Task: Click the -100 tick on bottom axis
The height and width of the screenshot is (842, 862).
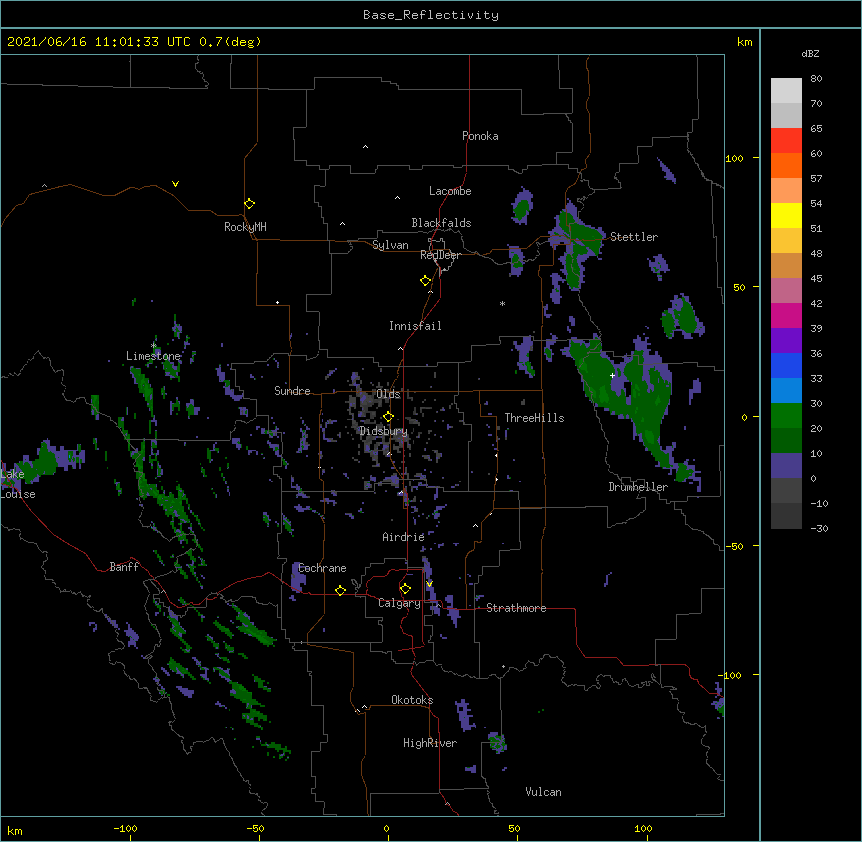Action: 125,828
